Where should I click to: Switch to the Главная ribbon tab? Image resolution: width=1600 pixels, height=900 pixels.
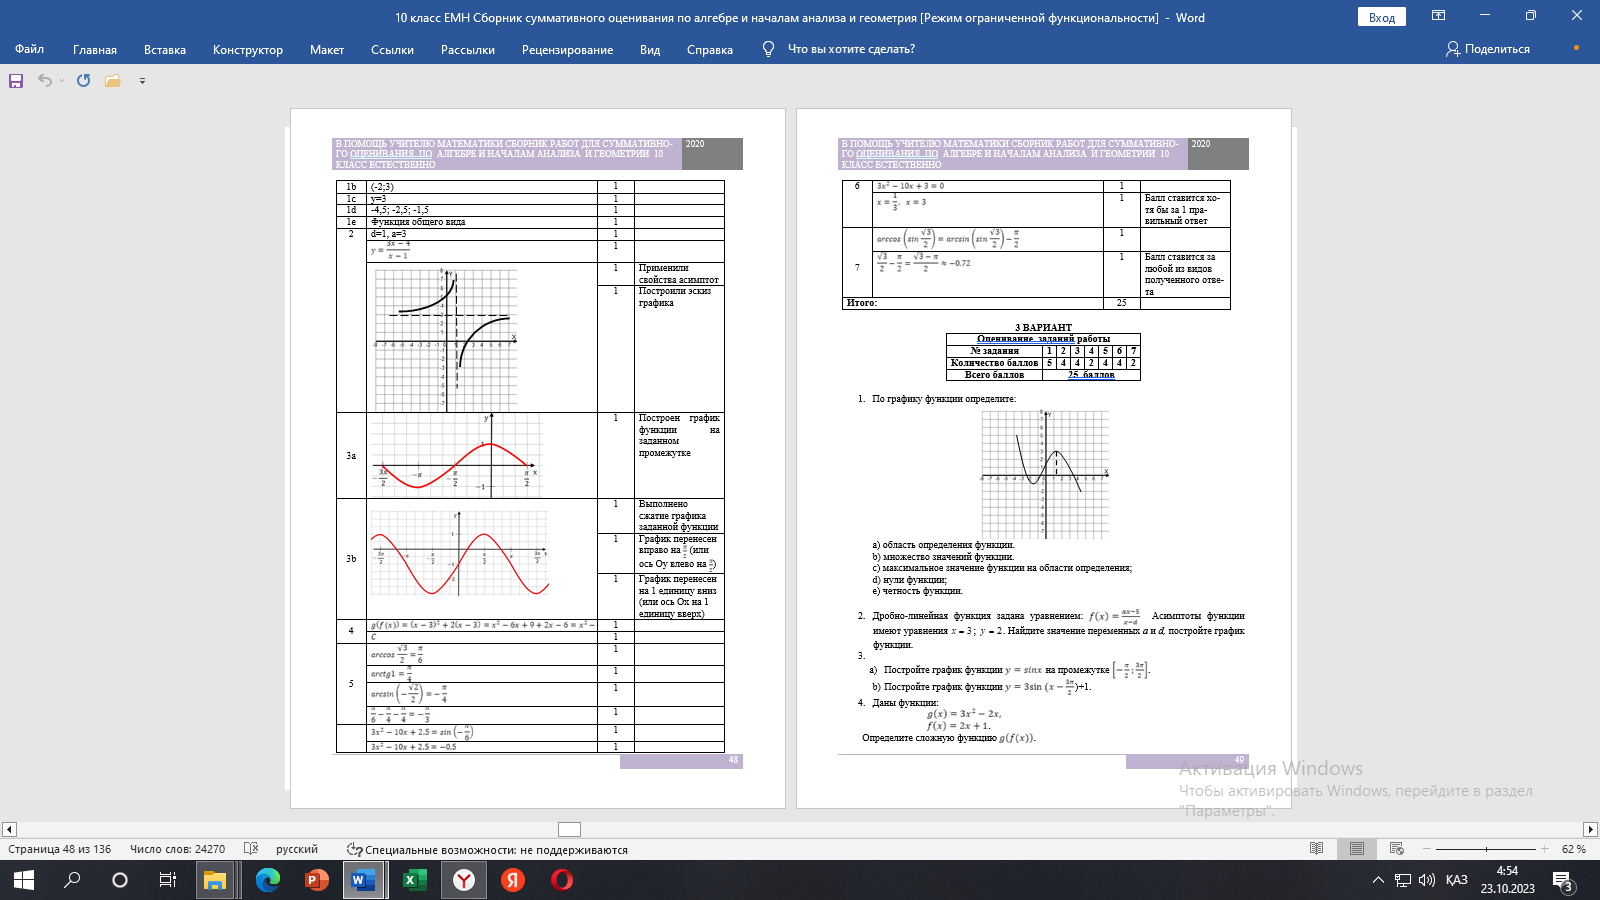pyautogui.click(x=95, y=49)
